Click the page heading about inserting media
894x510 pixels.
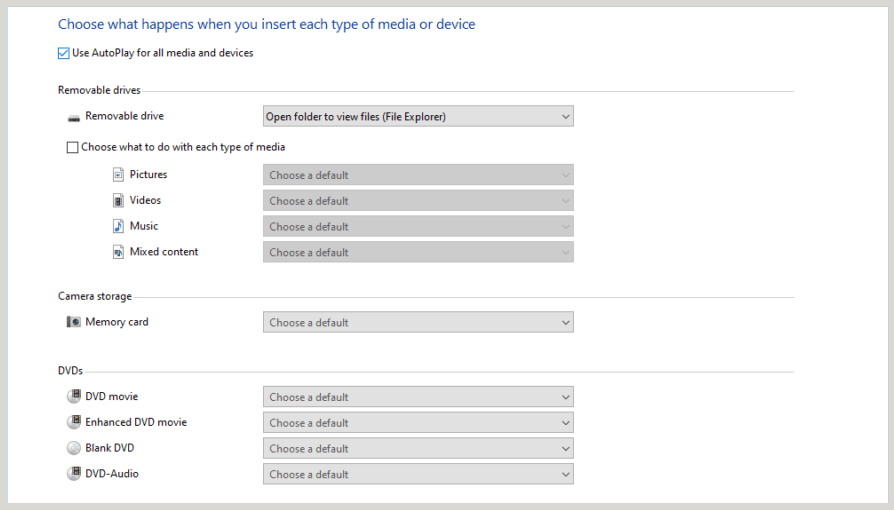click(266, 24)
